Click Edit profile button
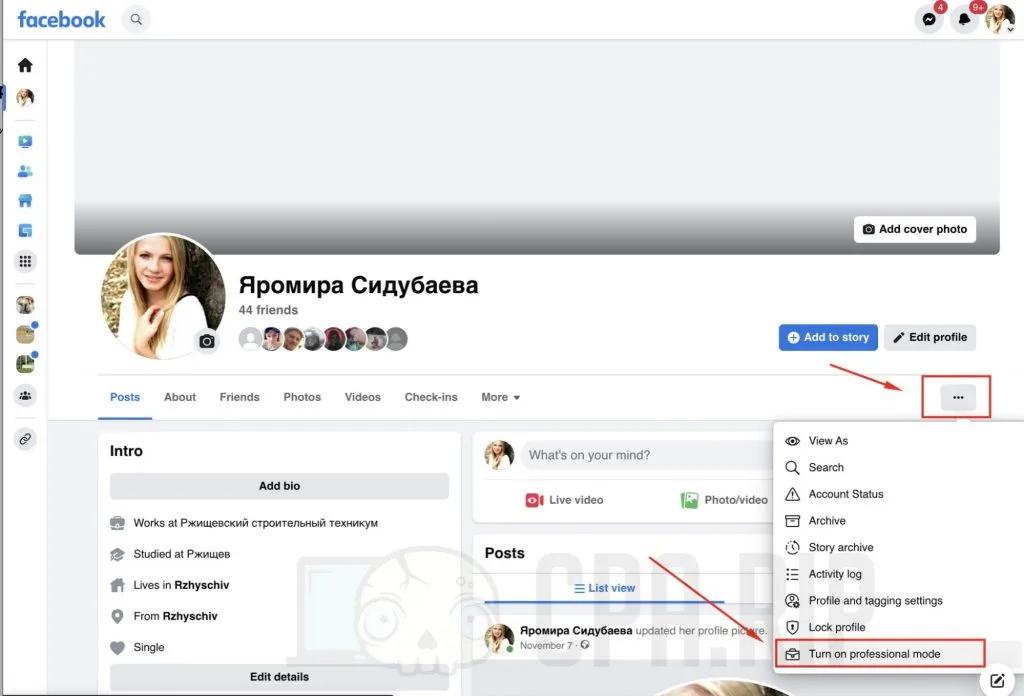1024x696 pixels. (x=929, y=338)
